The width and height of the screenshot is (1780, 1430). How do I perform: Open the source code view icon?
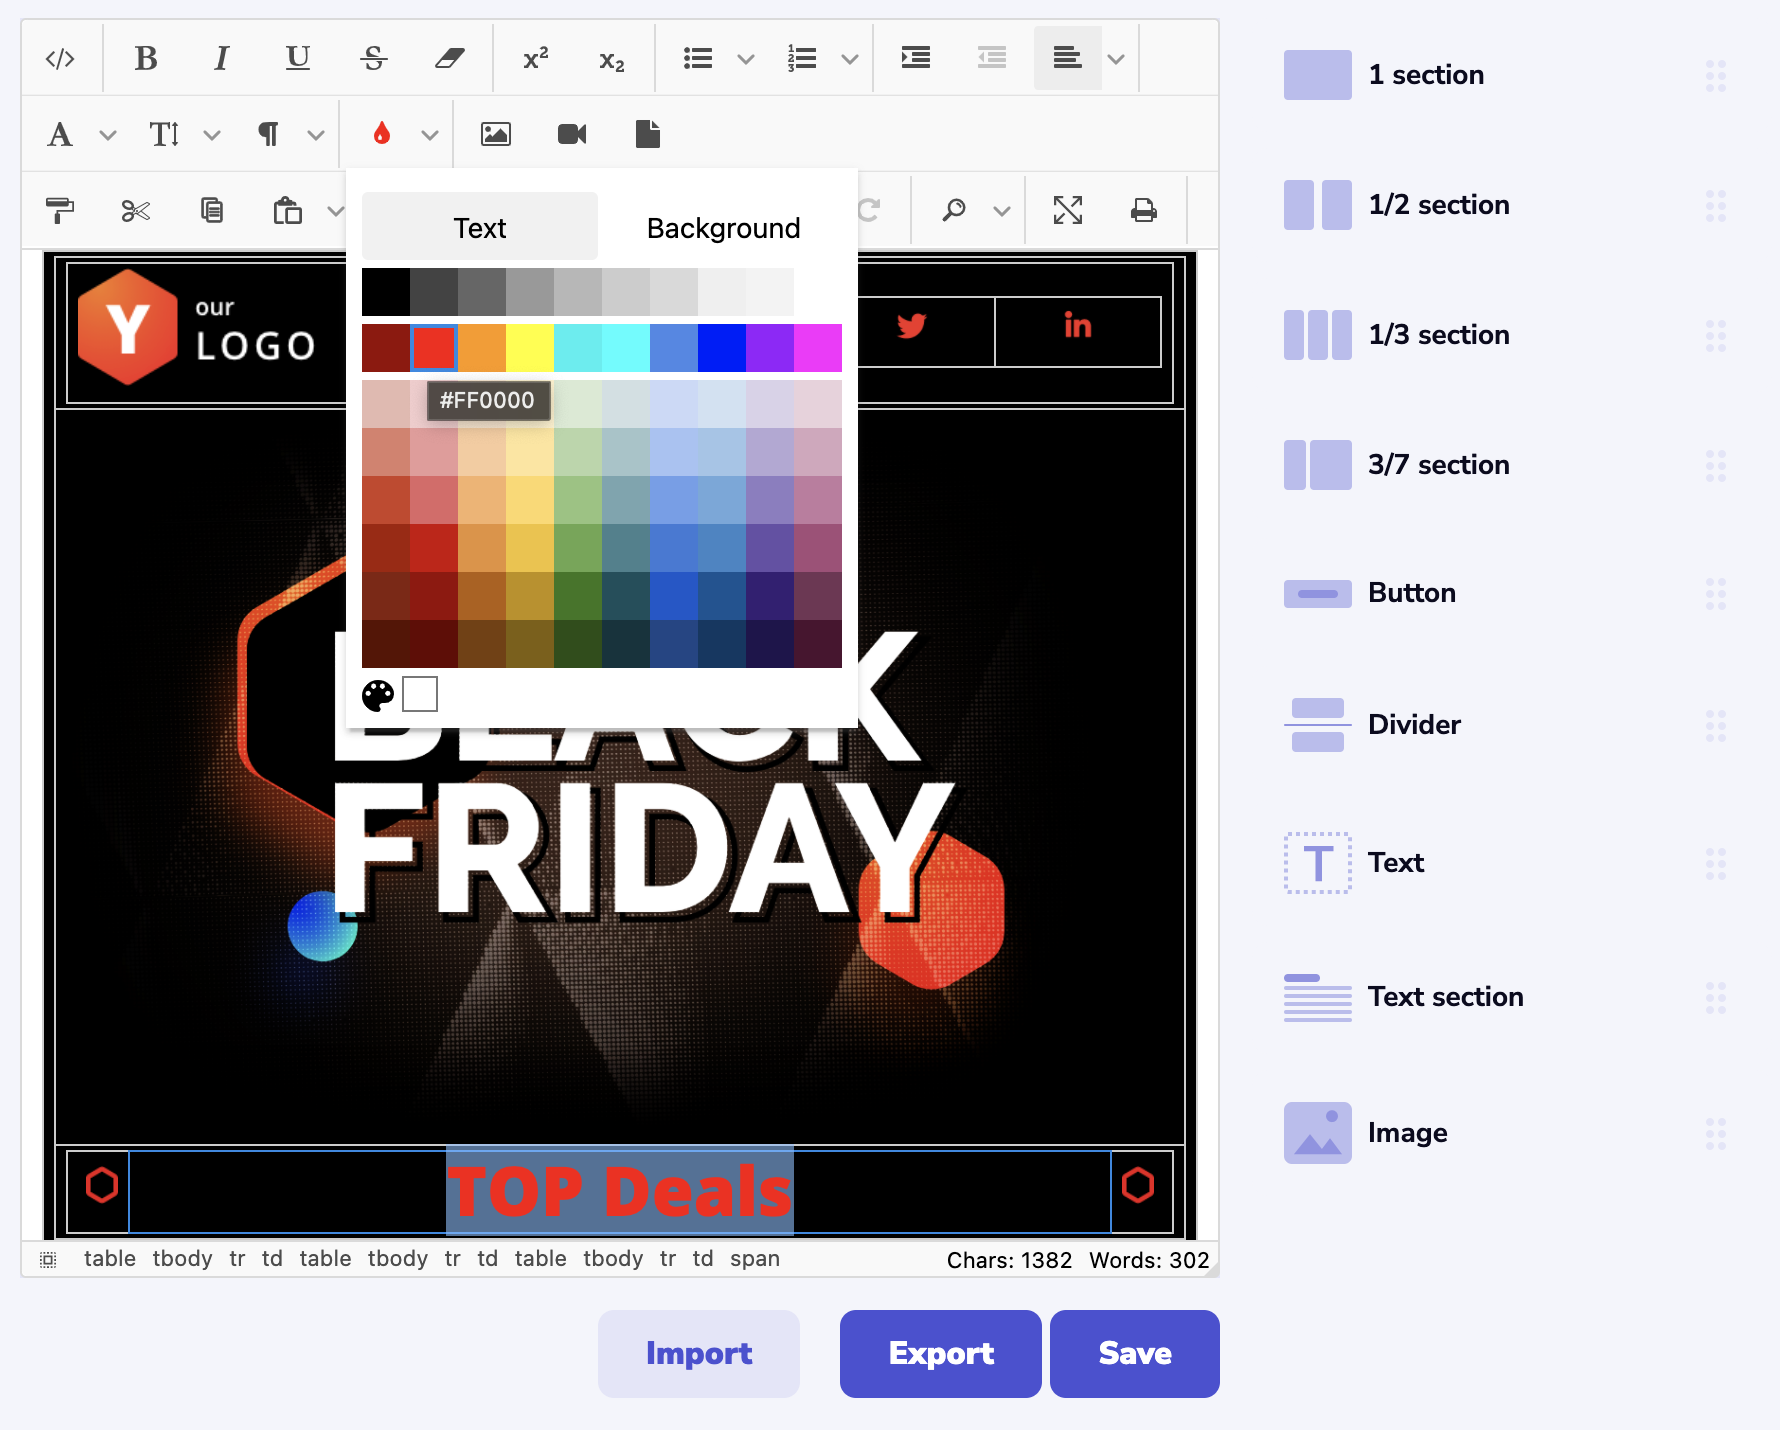click(x=60, y=59)
